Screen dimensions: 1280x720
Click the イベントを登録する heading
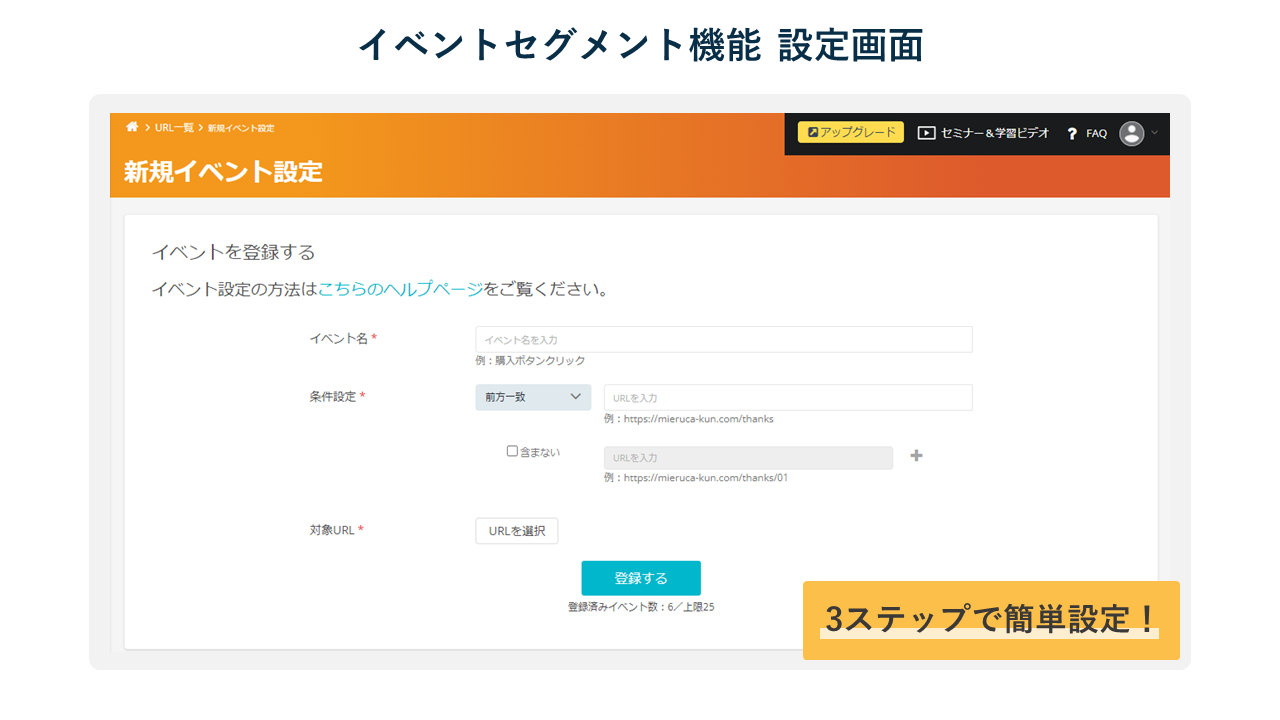233,252
